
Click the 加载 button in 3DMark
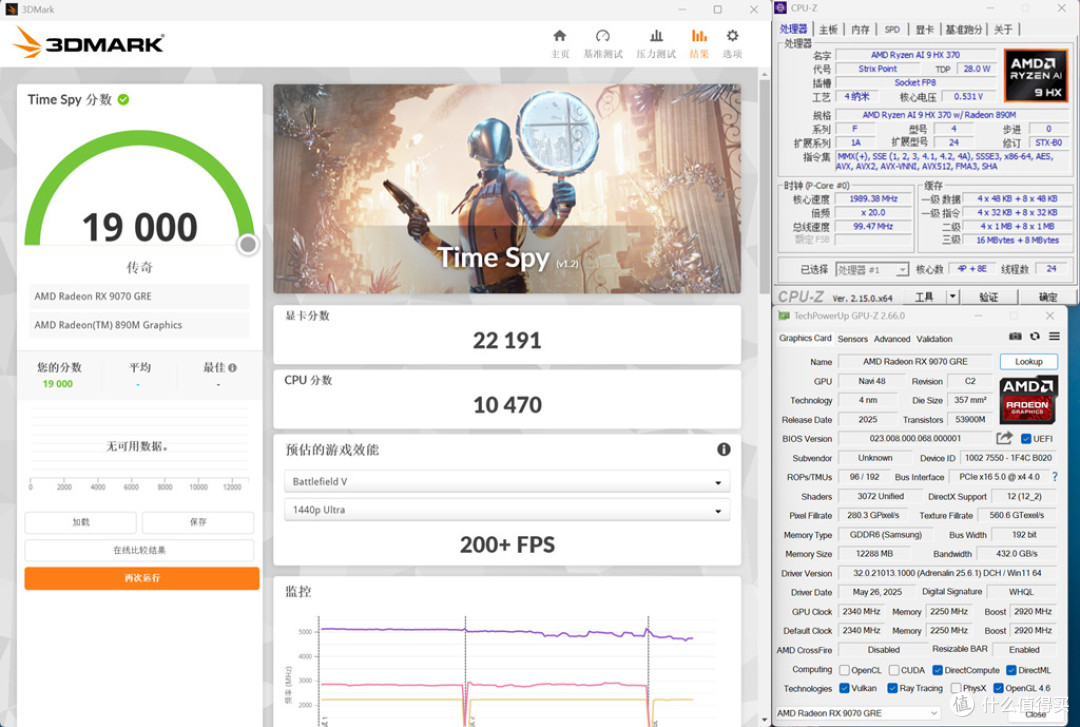coord(81,522)
